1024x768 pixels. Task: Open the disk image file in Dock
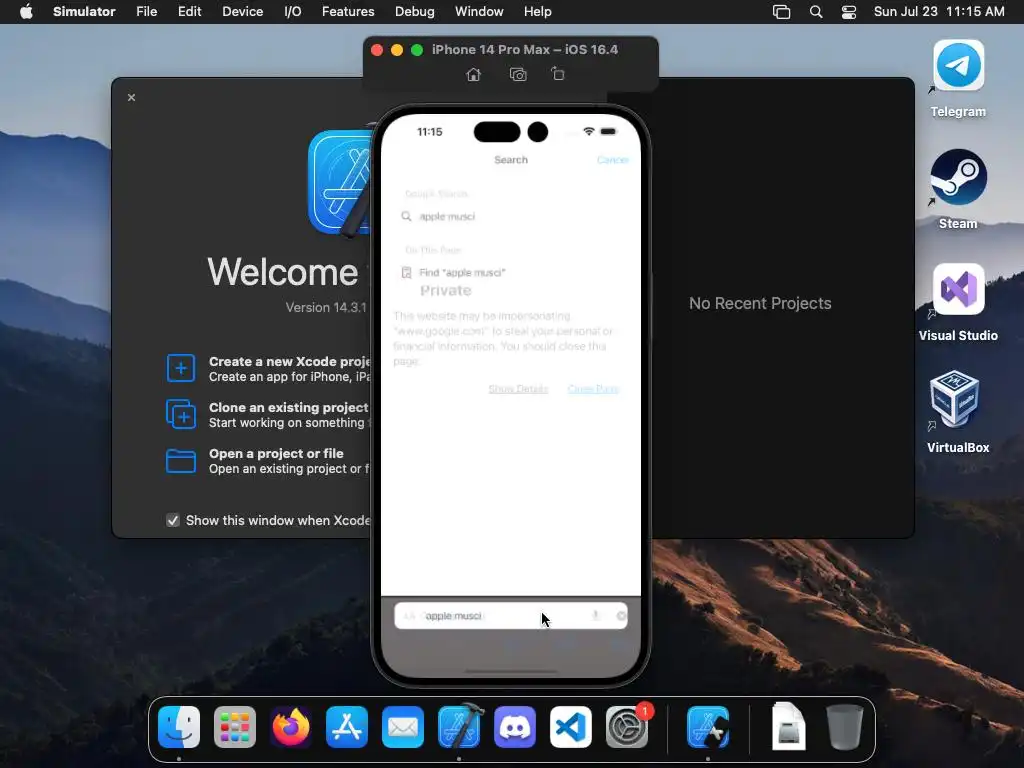(x=788, y=726)
